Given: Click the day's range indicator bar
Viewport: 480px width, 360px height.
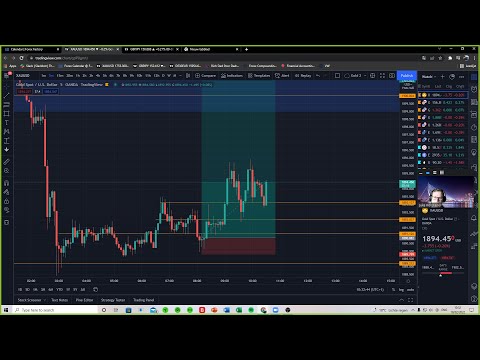Looking at the screenshot, I should click(443, 273).
